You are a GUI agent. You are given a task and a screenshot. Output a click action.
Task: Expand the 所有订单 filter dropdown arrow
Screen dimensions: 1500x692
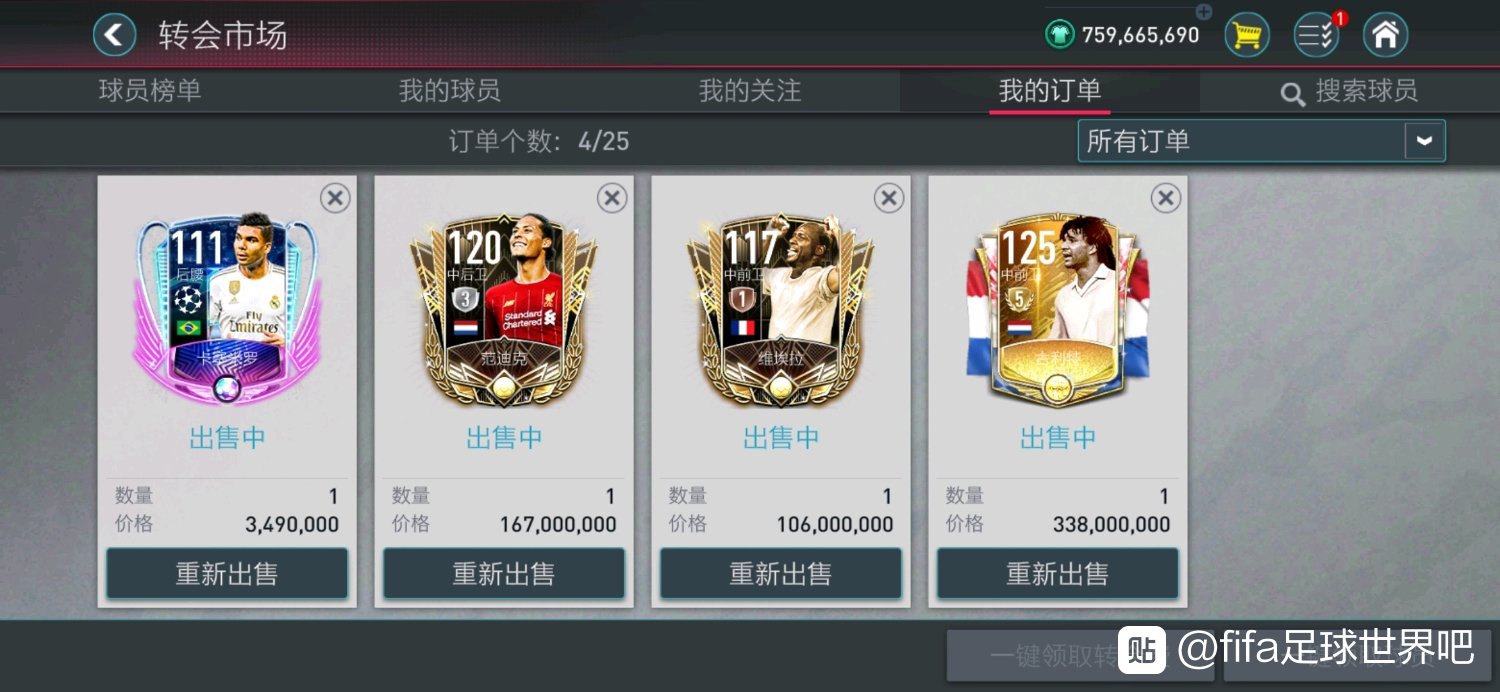click(x=1424, y=141)
